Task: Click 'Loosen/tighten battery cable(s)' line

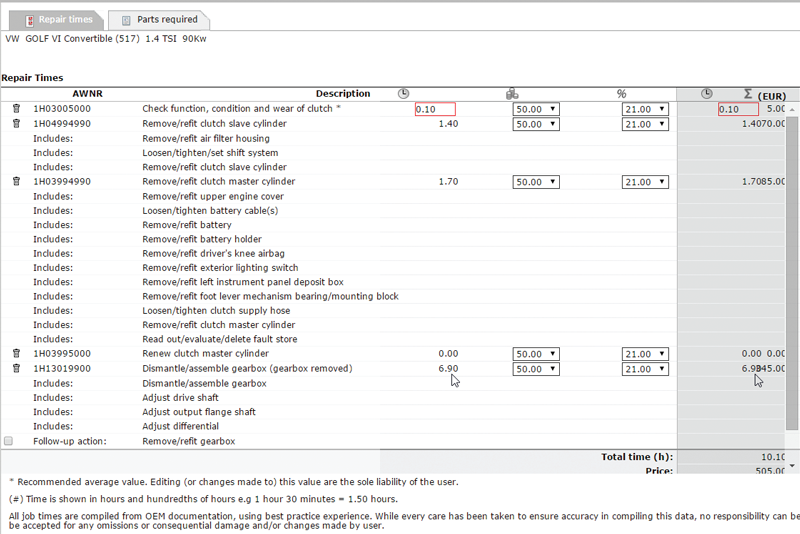Action: pyautogui.click(x=210, y=211)
